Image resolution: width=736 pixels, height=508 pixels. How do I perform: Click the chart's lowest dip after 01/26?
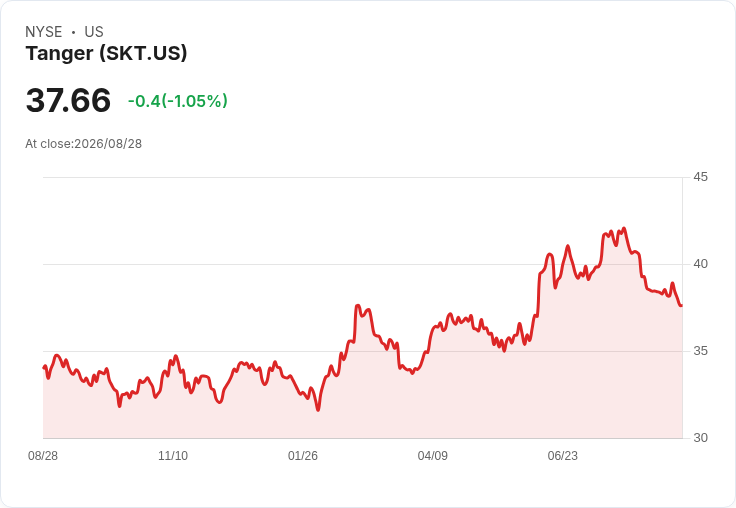(x=318, y=410)
